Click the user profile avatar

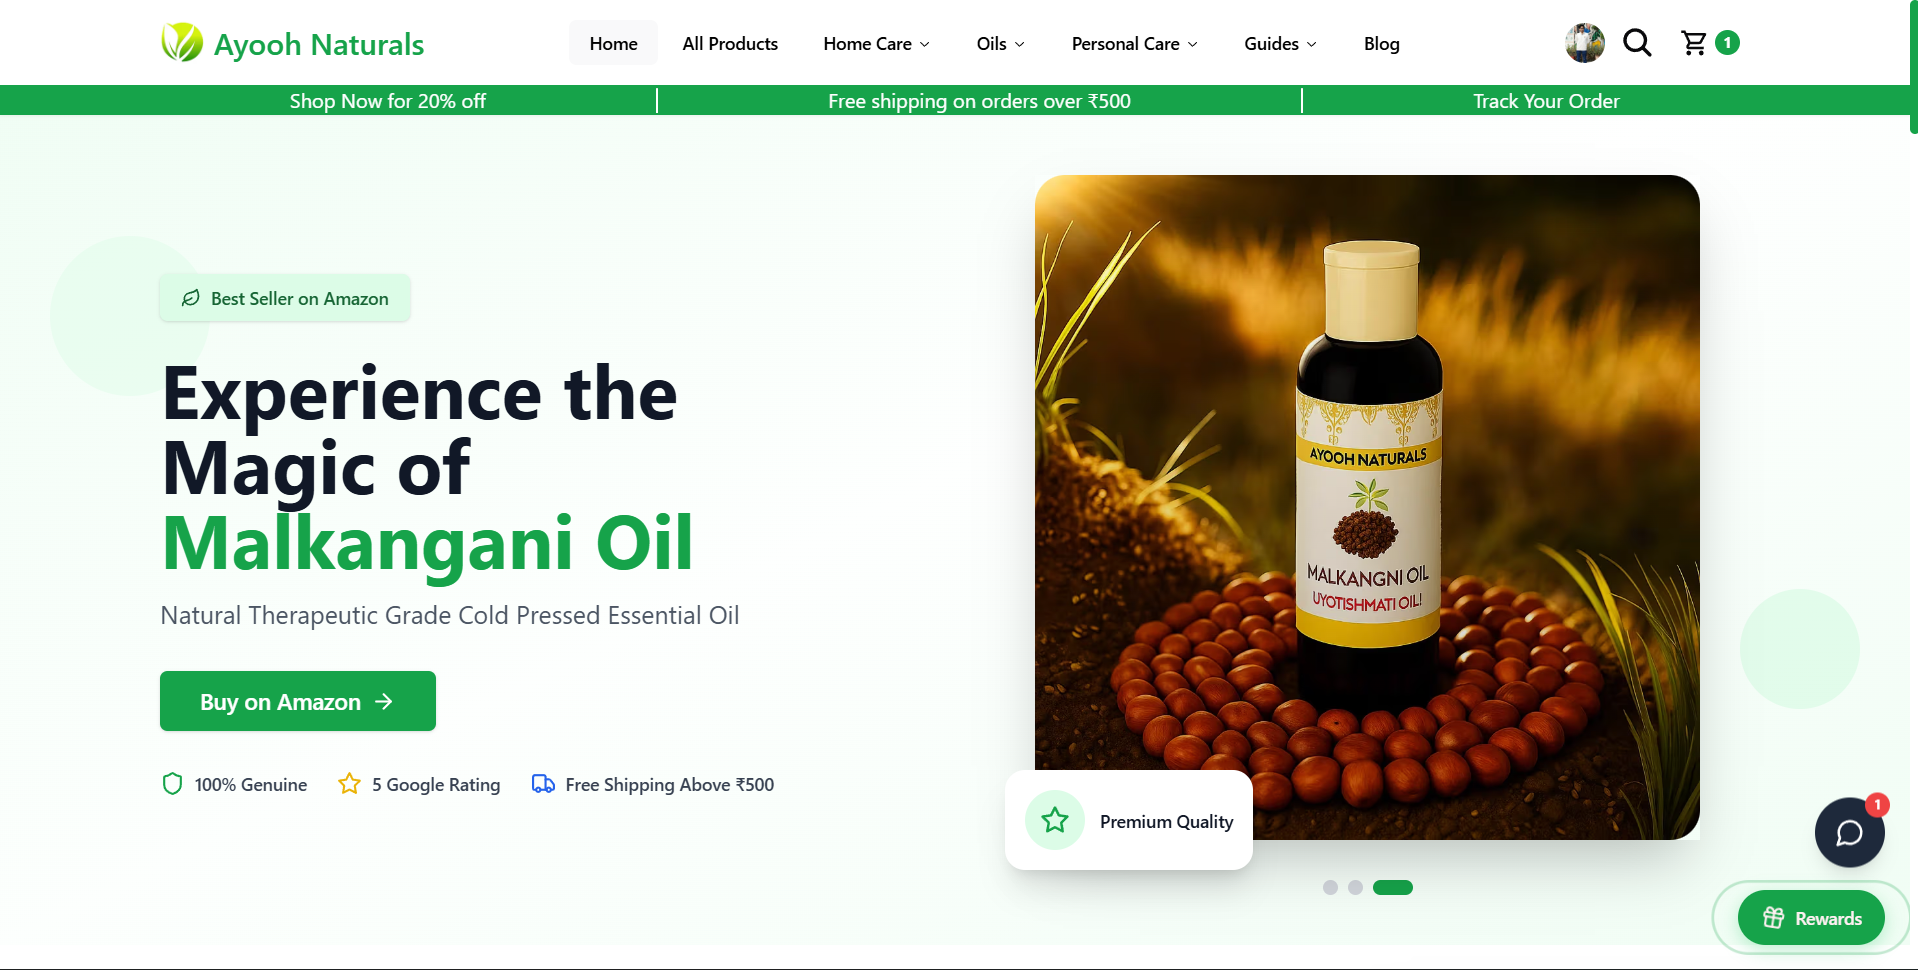coord(1585,43)
